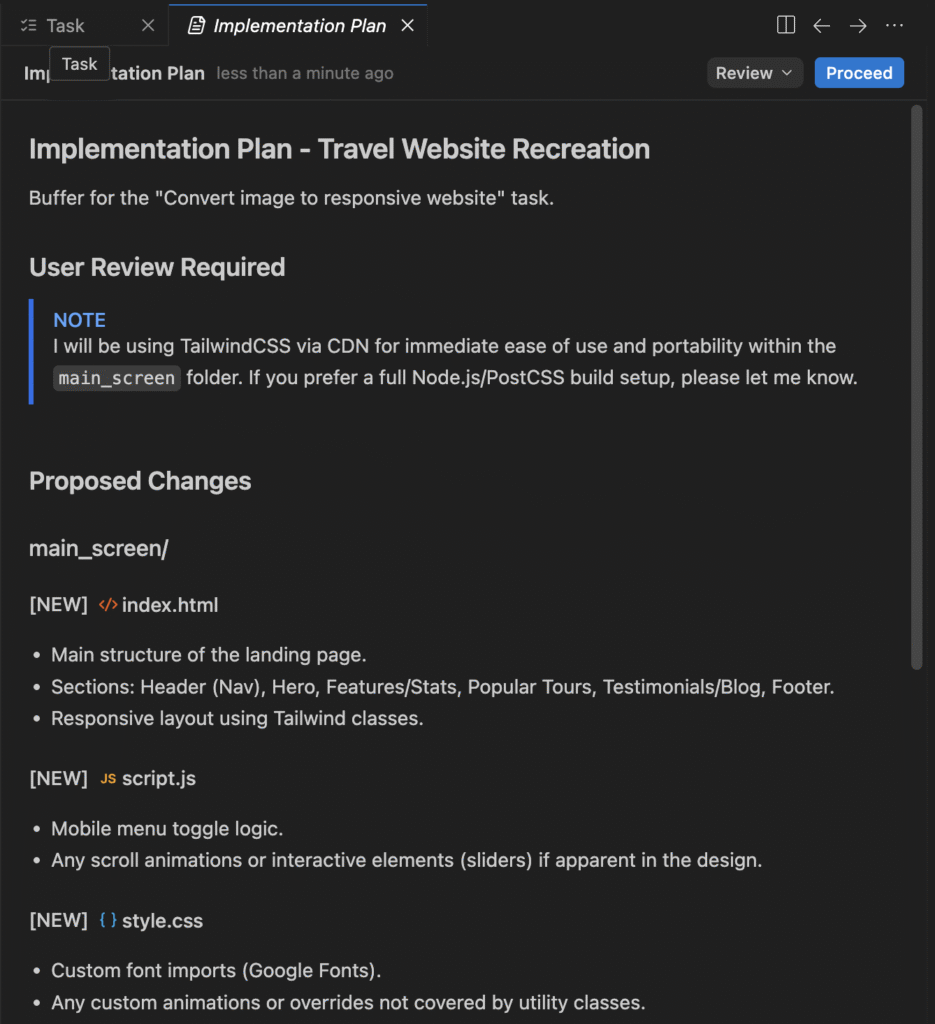Image resolution: width=935 pixels, height=1024 pixels.
Task: Click the document icon on the Implementation Plan tab
Action: pyautogui.click(x=197, y=26)
